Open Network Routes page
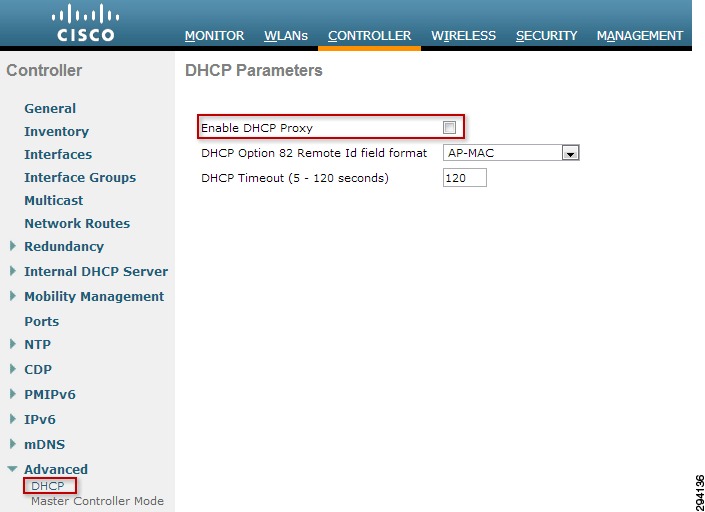Screen dimensions: 705x512 (x=77, y=223)
